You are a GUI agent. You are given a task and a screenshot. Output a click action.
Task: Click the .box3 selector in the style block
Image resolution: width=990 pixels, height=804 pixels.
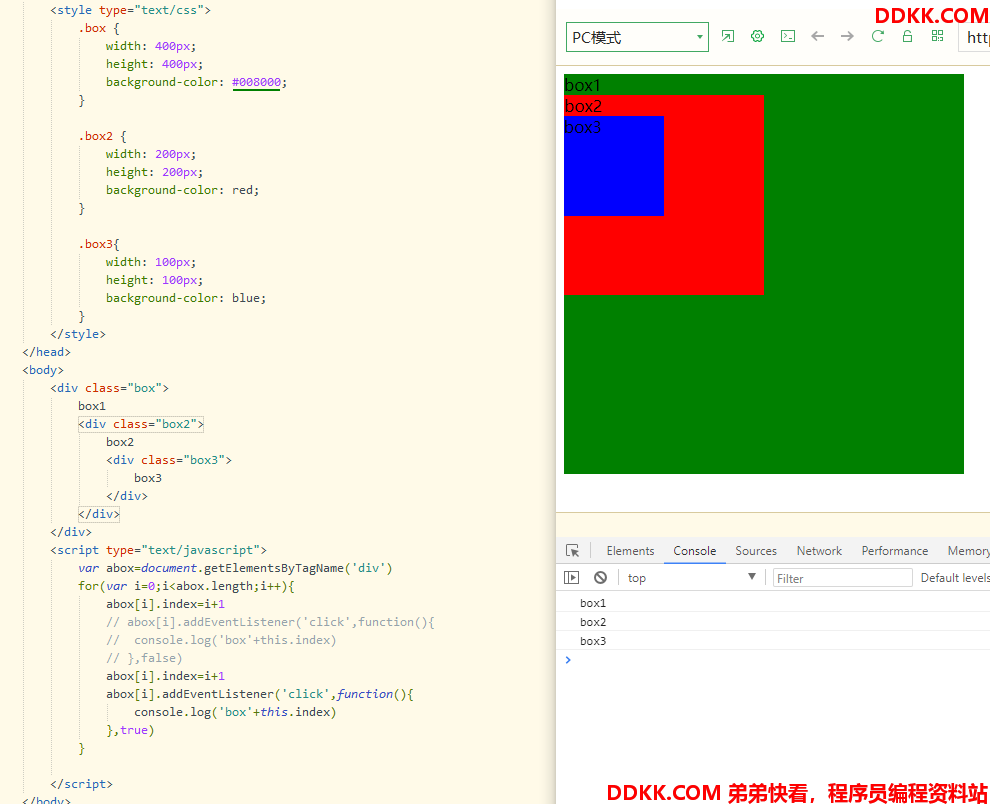pyautogui.click(x=96, y=244)
